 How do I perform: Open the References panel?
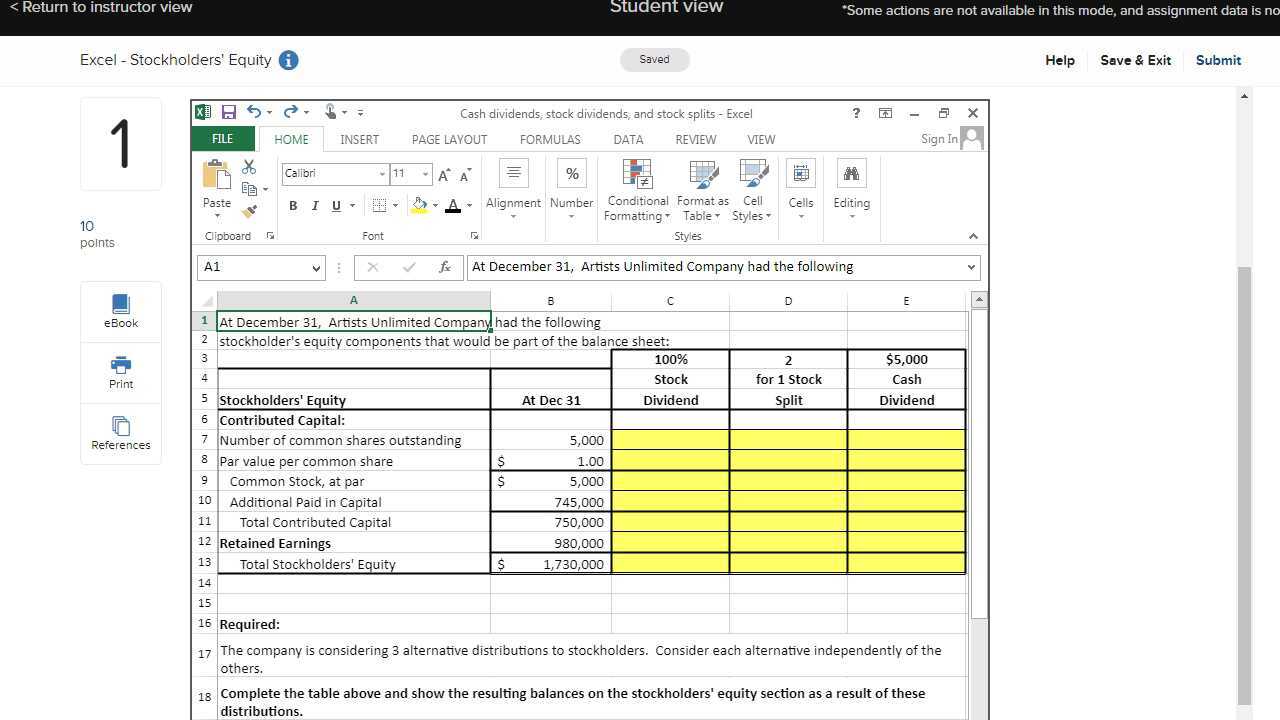coord(121,432)
